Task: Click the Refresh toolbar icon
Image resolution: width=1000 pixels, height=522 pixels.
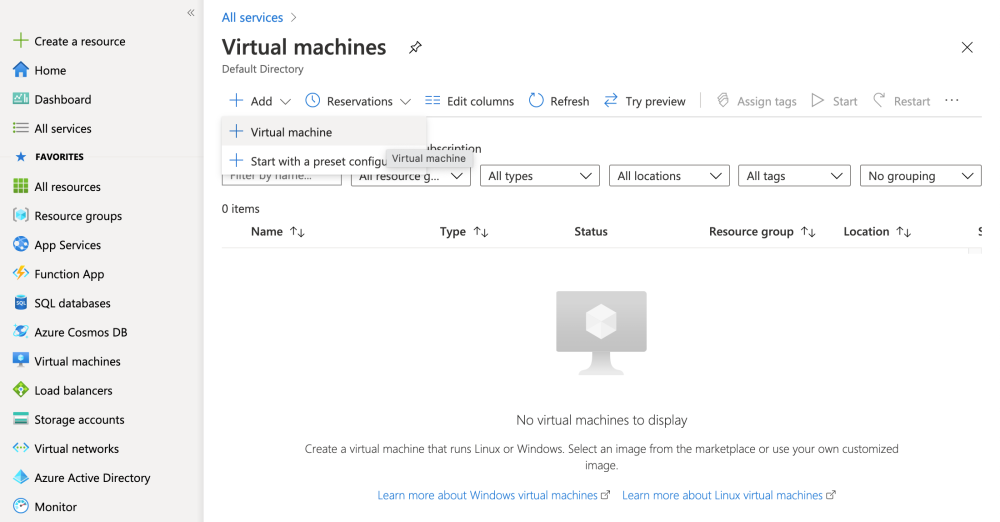Action: coord(537,101)
